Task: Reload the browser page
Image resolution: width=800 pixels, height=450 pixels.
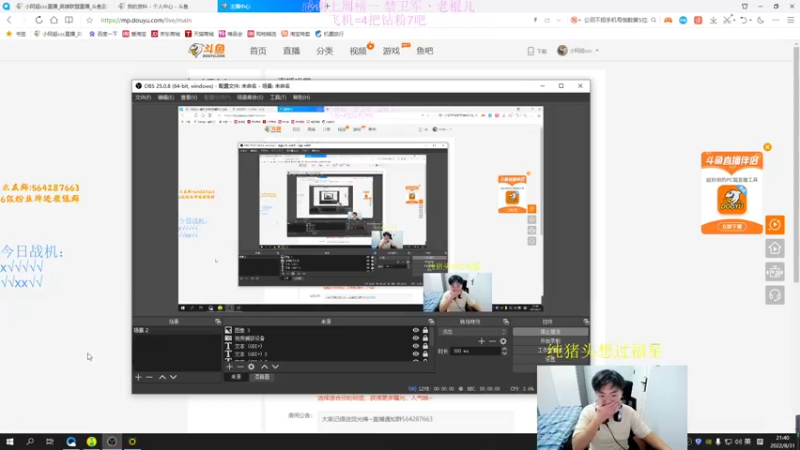Action: 39,20
